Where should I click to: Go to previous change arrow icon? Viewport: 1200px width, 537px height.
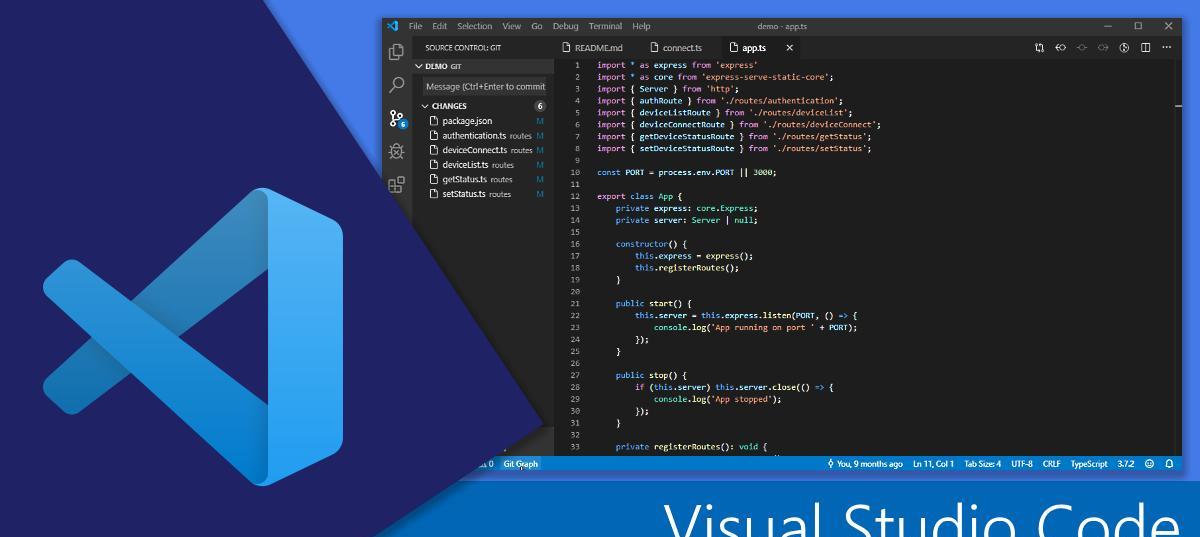[x=1061, y=48]
